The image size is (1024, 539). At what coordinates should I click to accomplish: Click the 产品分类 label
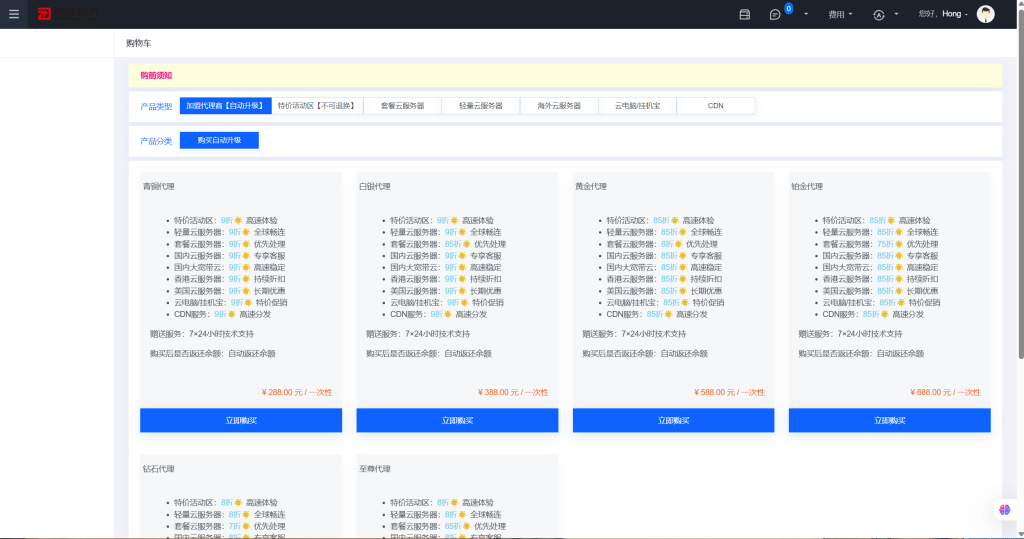(156, 141)
